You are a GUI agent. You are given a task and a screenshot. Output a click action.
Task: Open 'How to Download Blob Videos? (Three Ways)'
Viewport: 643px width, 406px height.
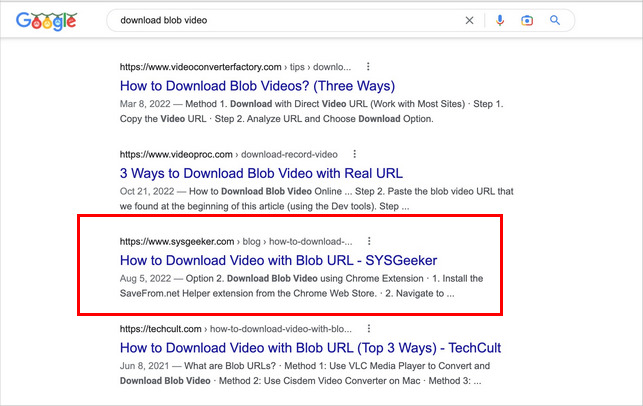coord(258,86)
